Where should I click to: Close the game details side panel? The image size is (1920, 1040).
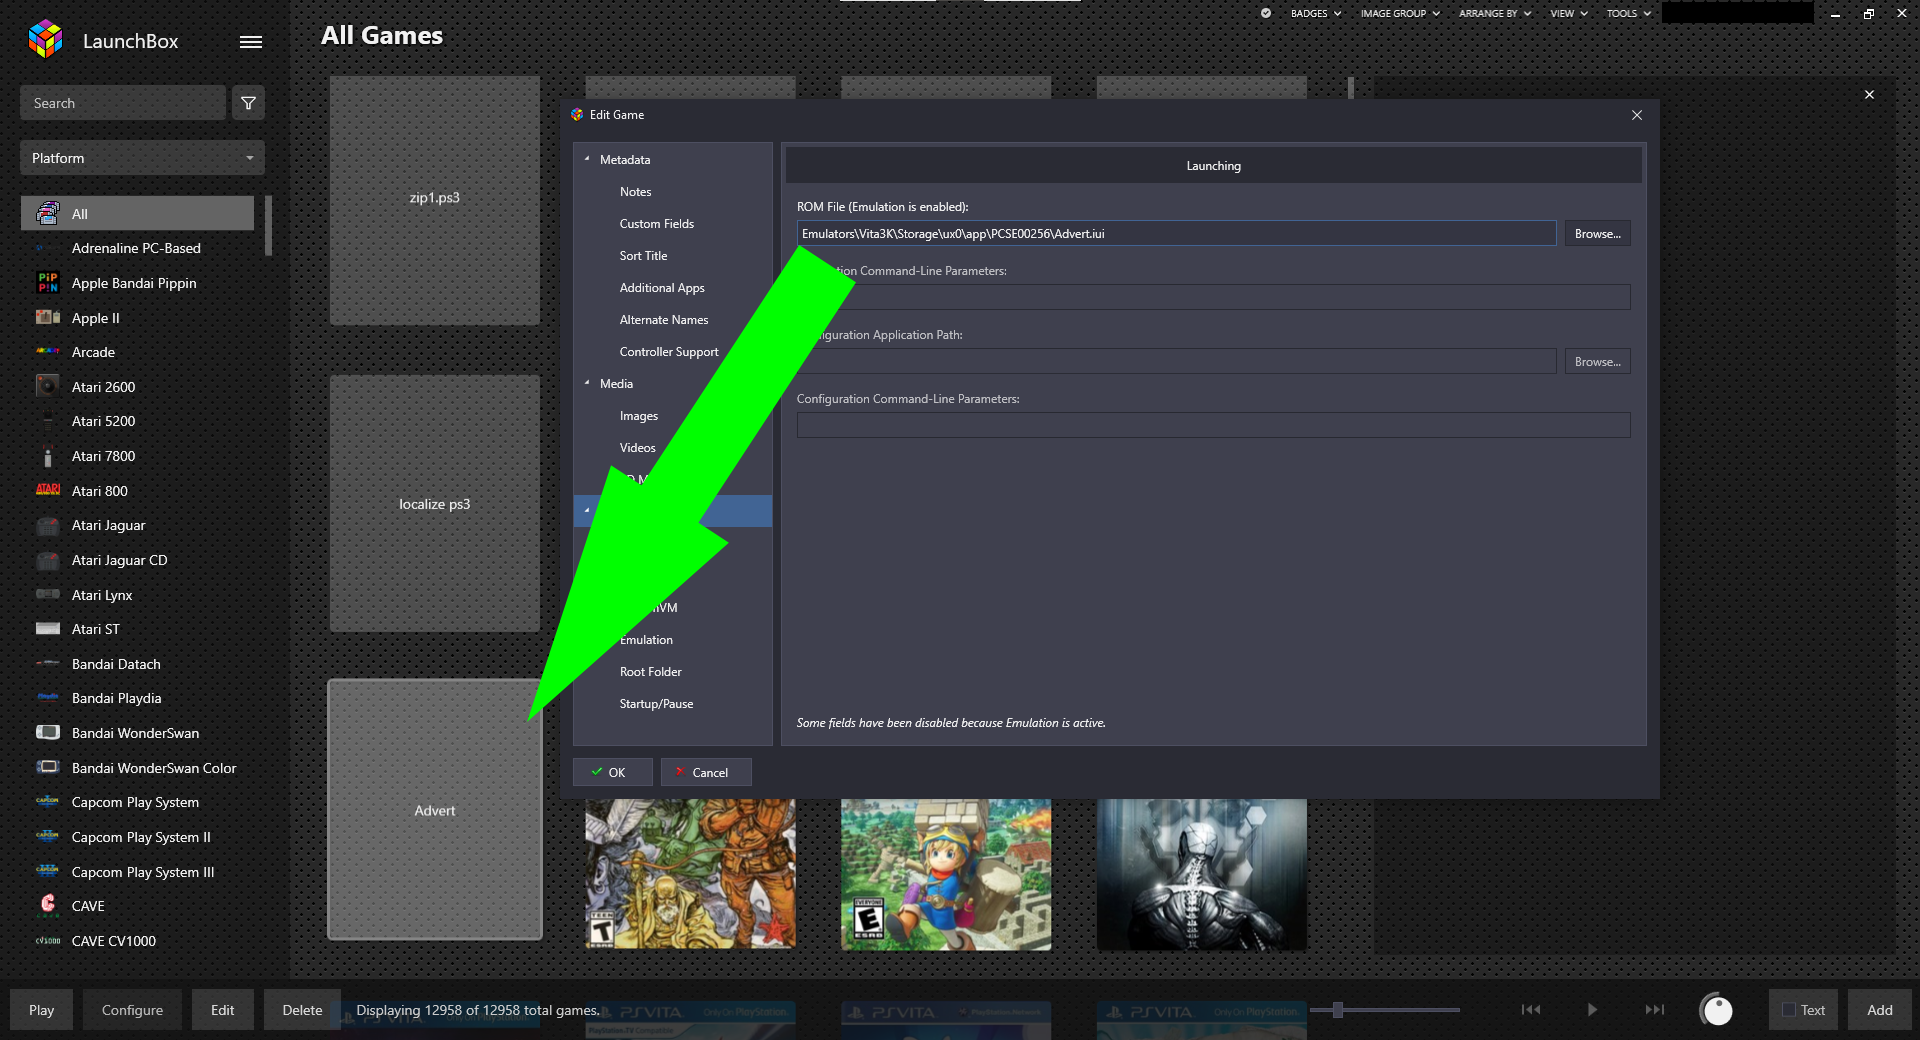[x=1869, y=95]
